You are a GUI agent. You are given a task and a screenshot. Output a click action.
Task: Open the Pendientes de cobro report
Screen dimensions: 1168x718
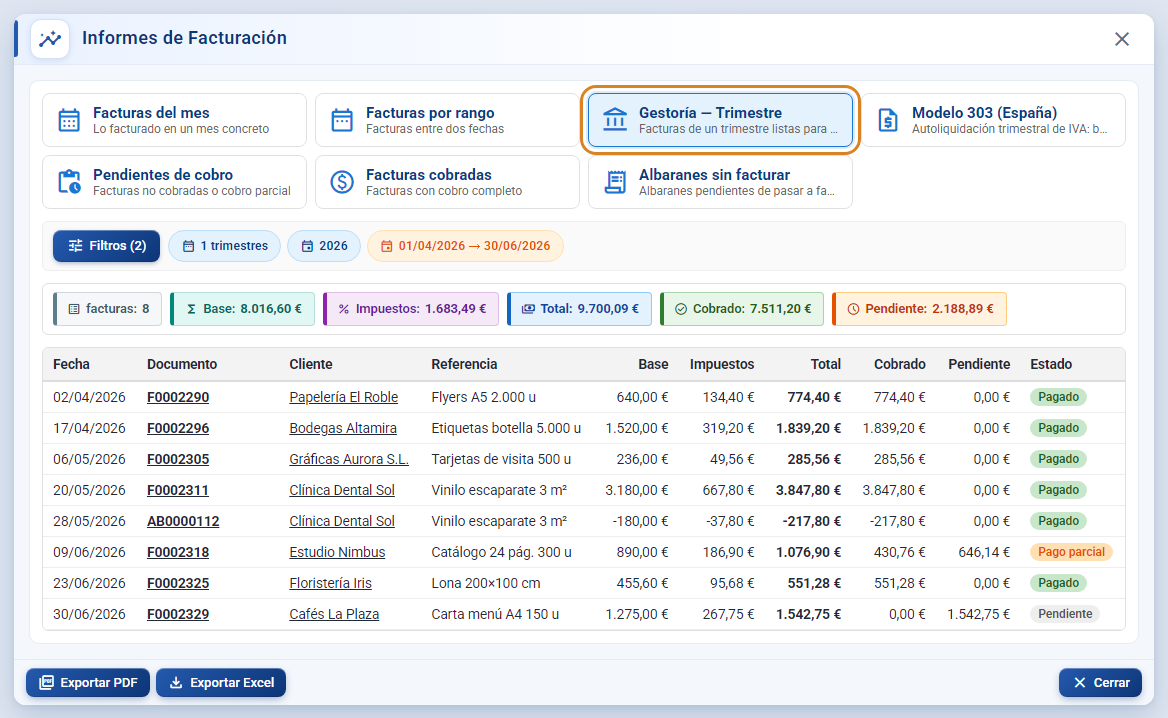[174, 182]
